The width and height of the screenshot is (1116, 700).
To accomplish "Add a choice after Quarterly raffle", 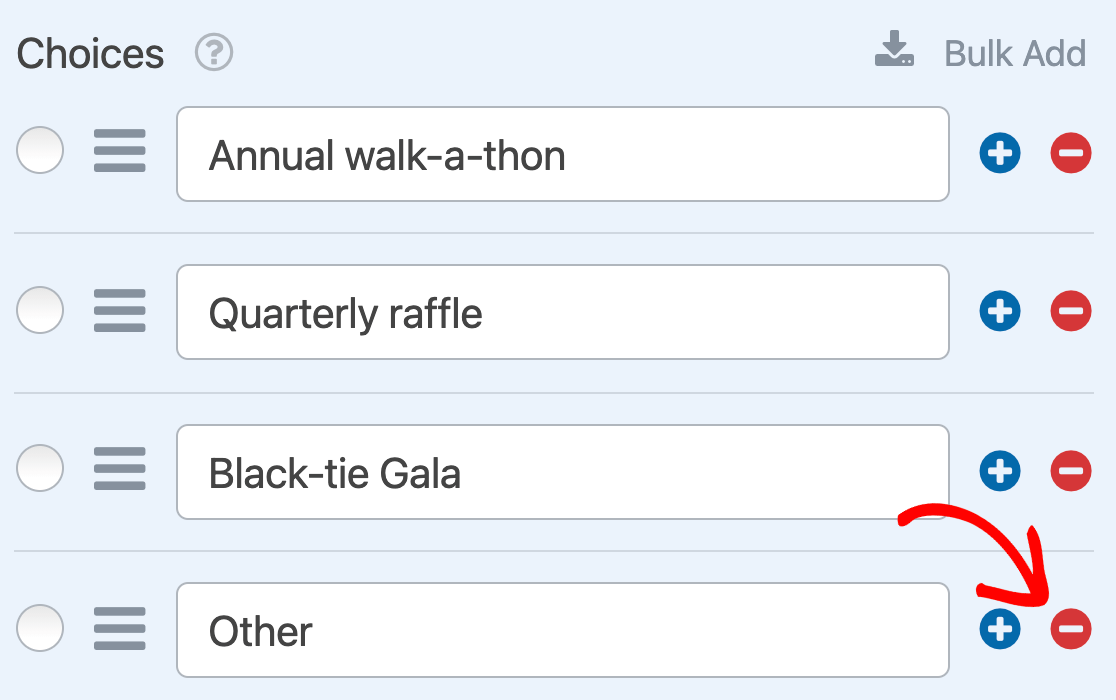I will tap(1000, 311).
